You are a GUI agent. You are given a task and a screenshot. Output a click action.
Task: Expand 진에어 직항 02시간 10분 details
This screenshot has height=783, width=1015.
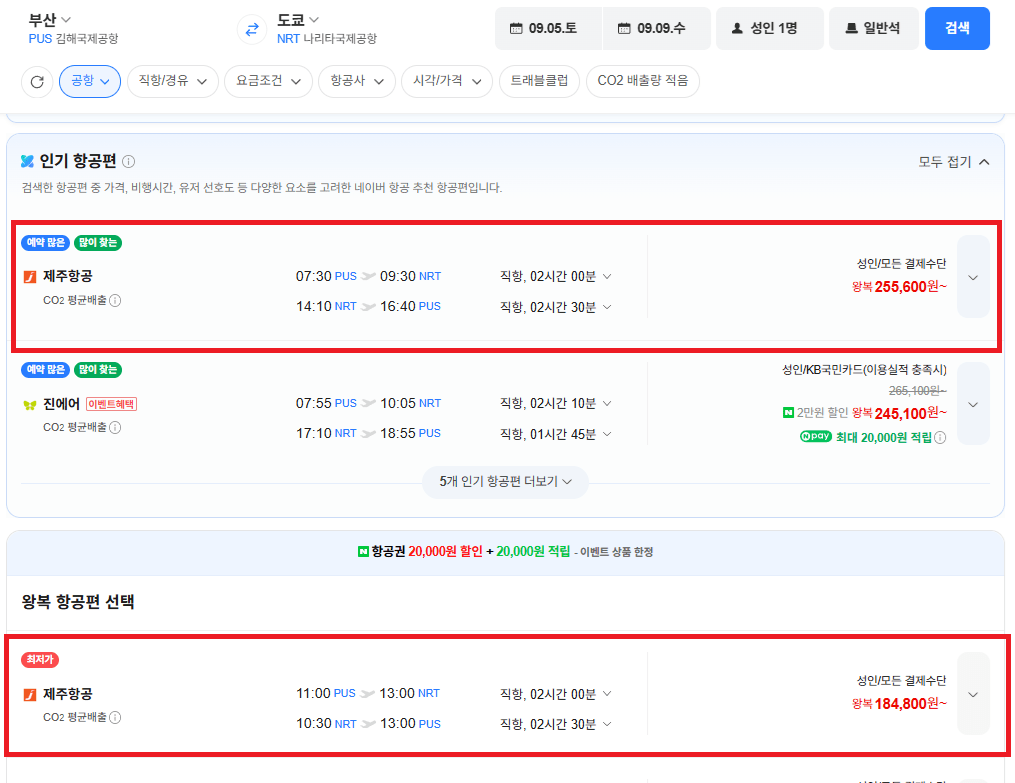[555, 403]
